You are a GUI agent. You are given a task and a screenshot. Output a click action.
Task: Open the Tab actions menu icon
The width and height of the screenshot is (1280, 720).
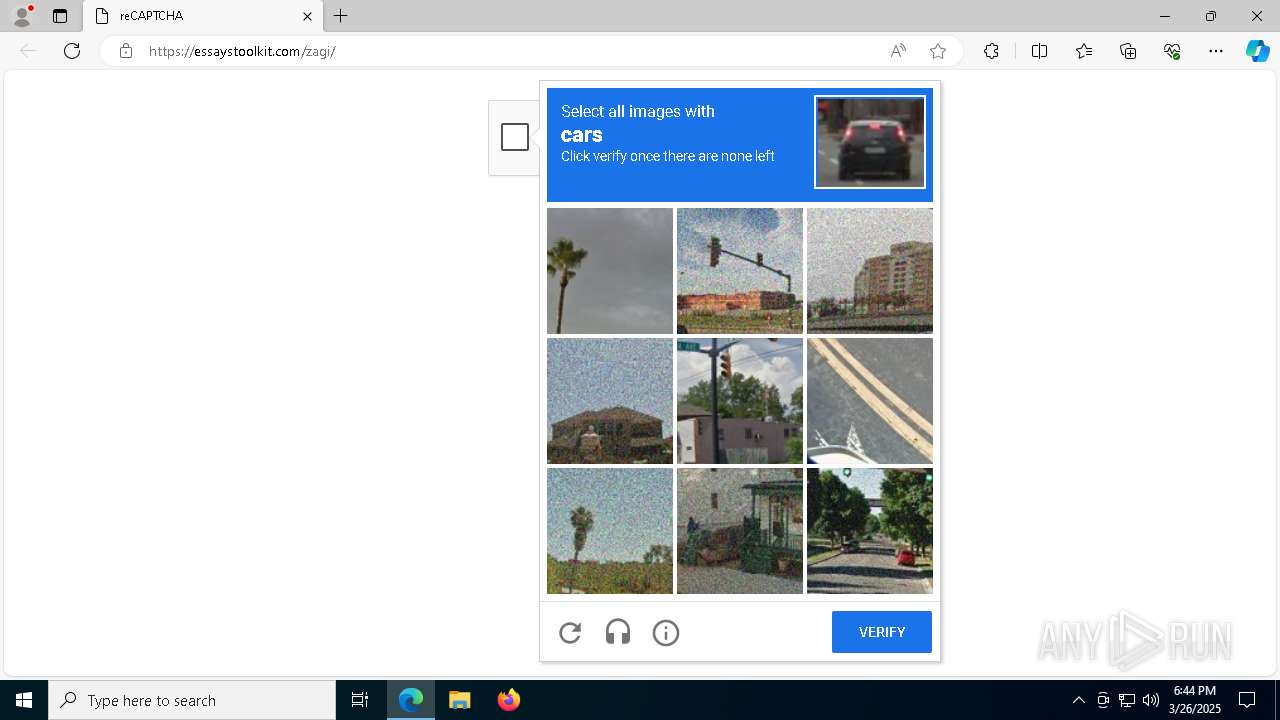[x=60, y=16]
